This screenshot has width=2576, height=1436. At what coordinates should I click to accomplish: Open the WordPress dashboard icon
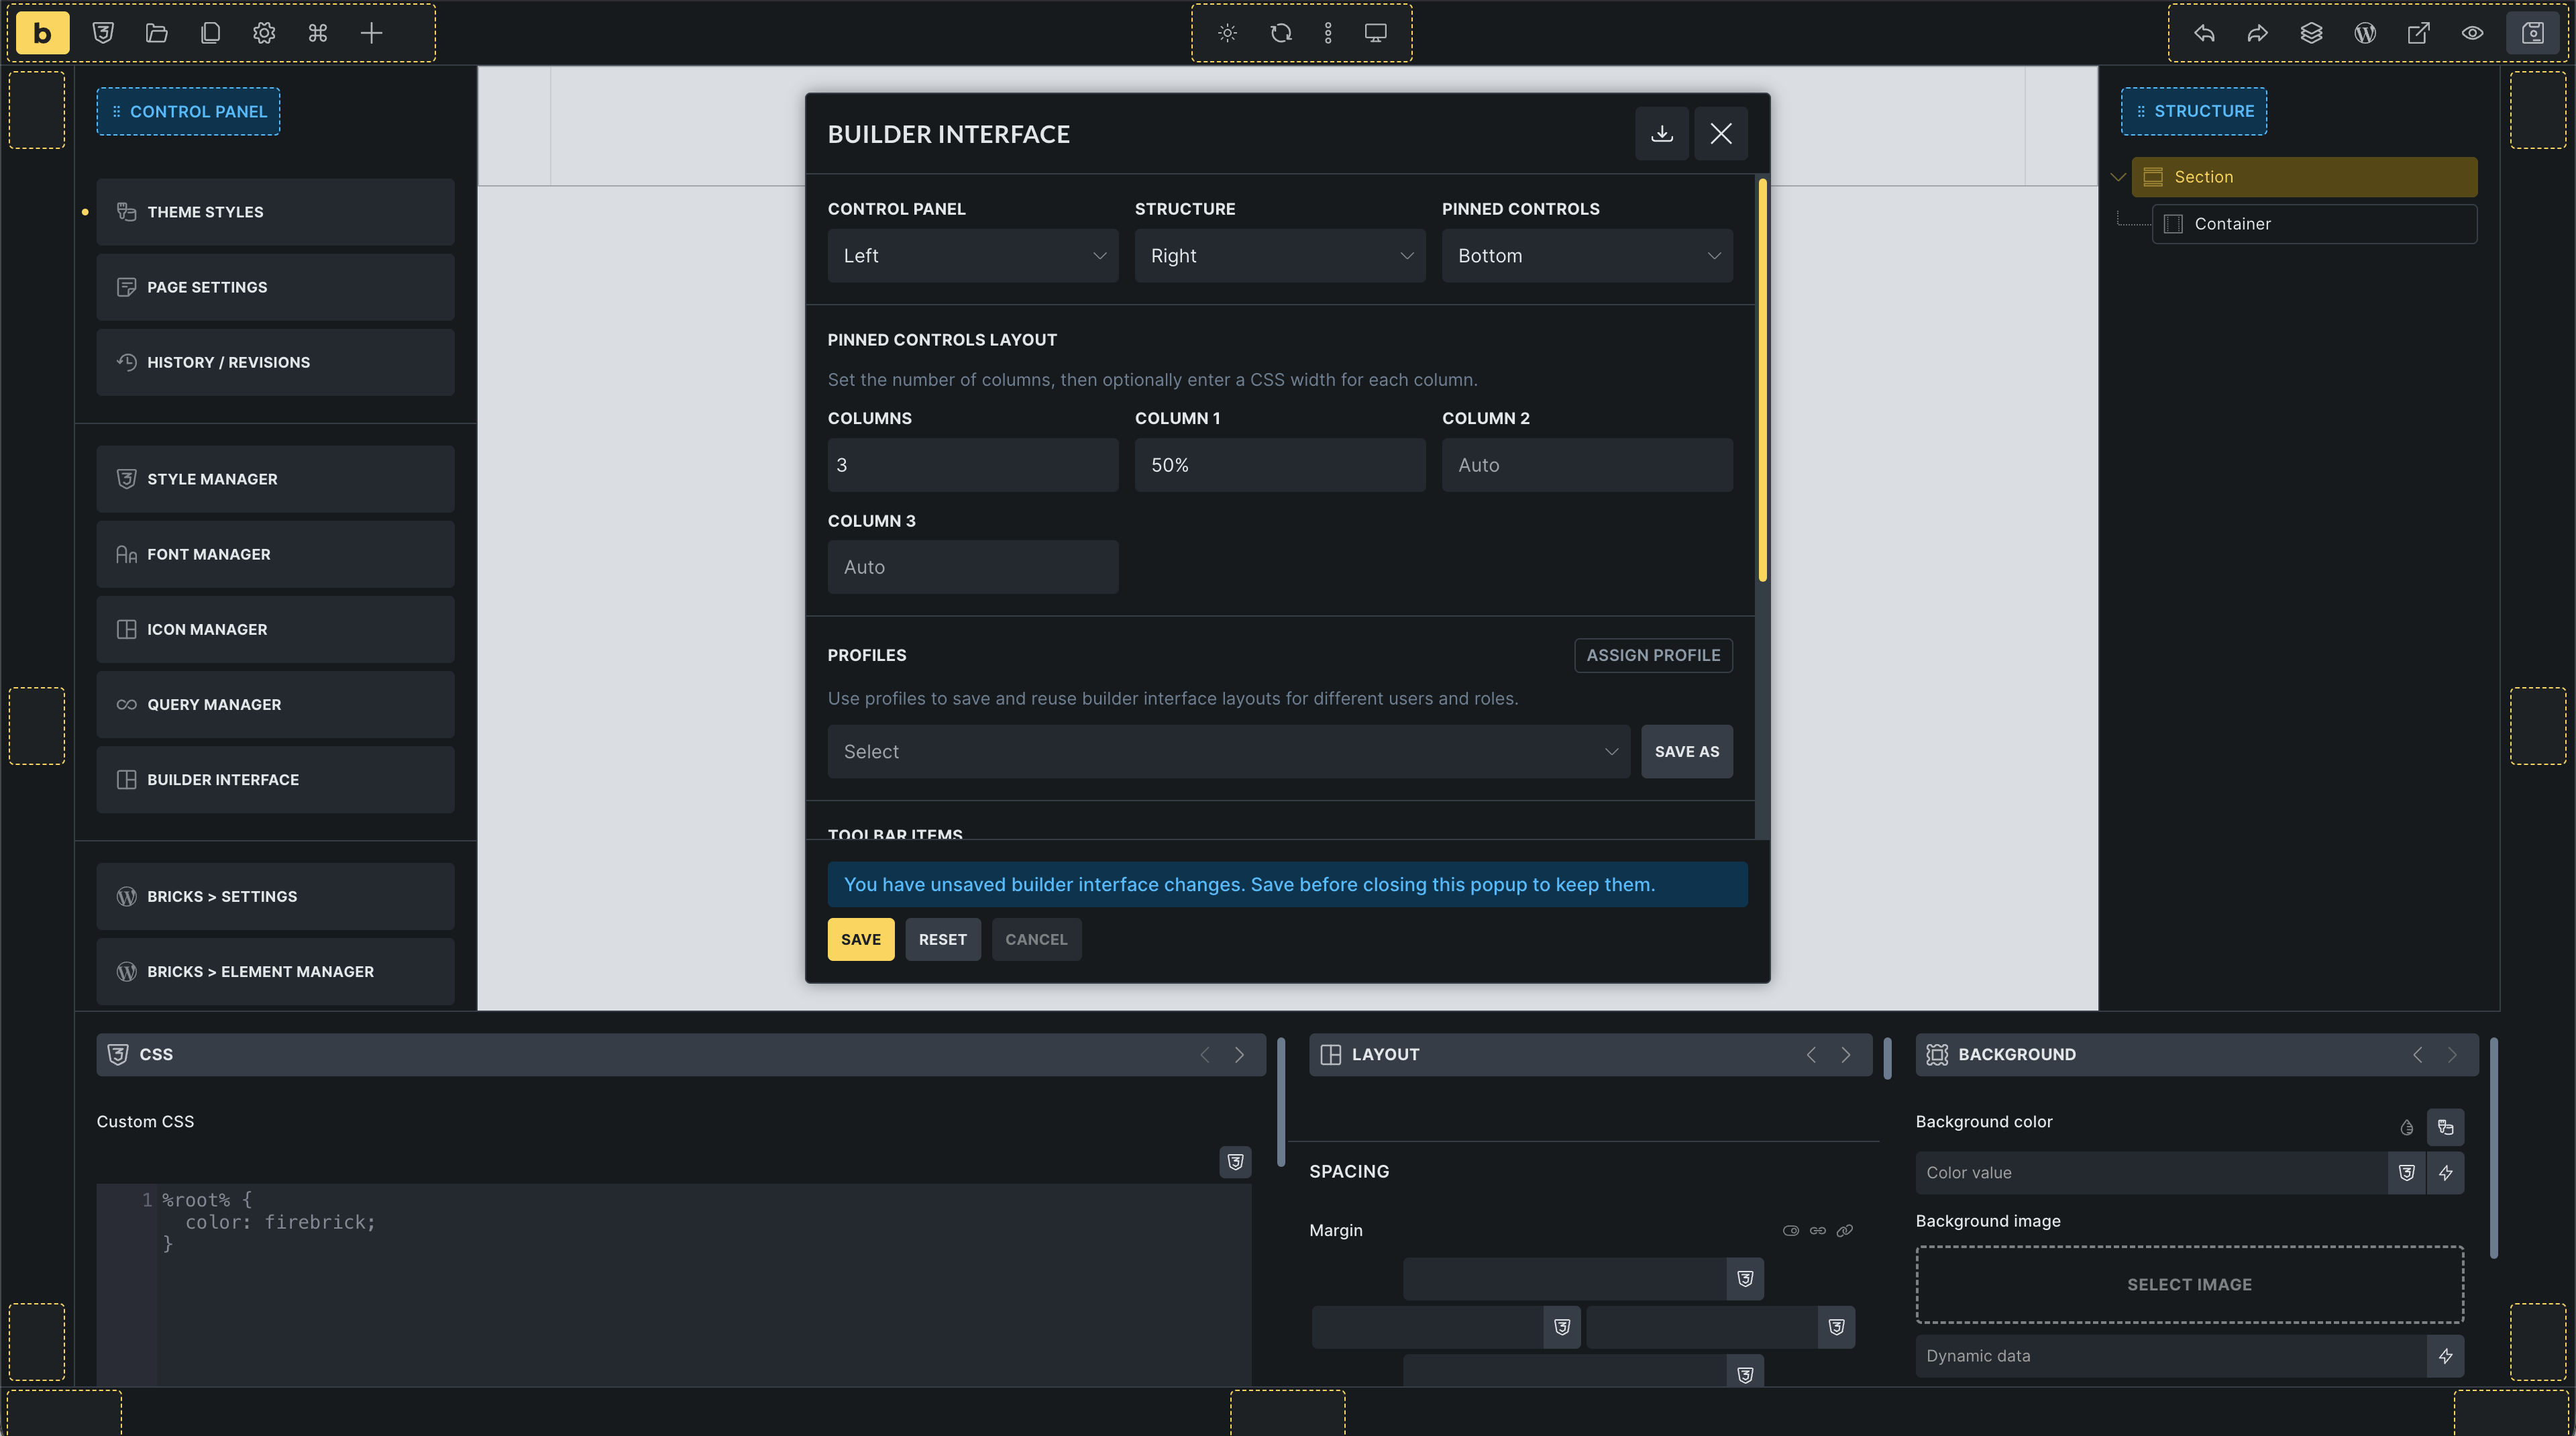2365,33
